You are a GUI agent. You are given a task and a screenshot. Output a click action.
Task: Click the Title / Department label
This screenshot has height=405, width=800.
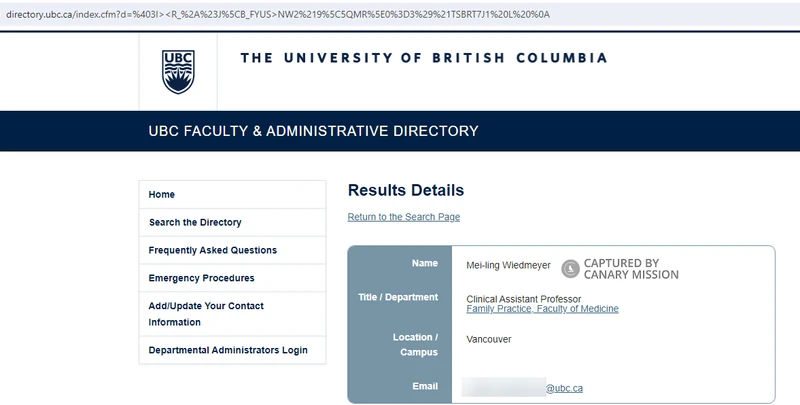point(398,297)
